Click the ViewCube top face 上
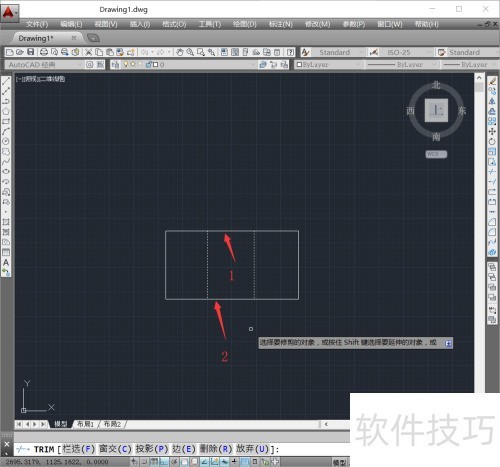This screenshot has height=467, width=500. pos(436,110)
